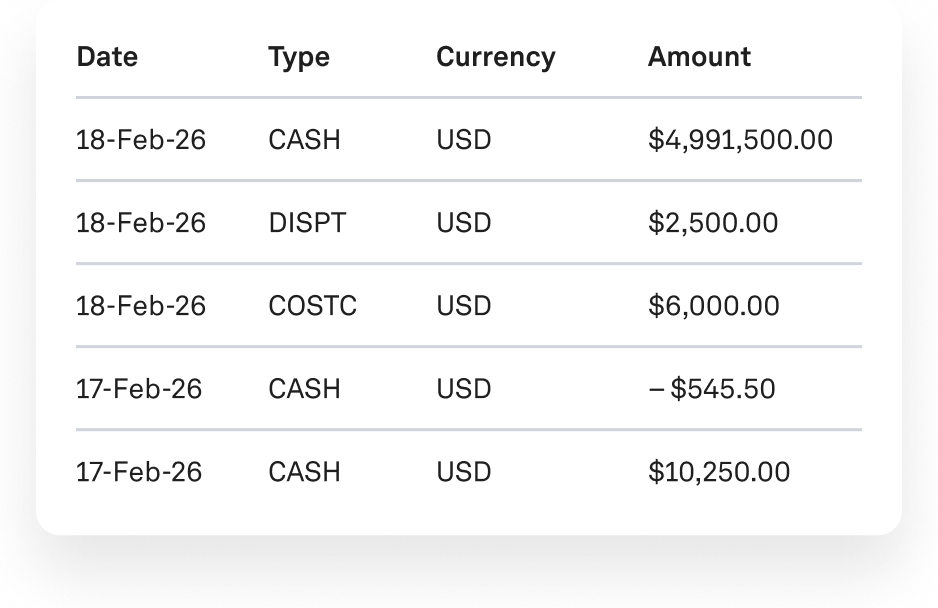Click the Type column header

299,57
